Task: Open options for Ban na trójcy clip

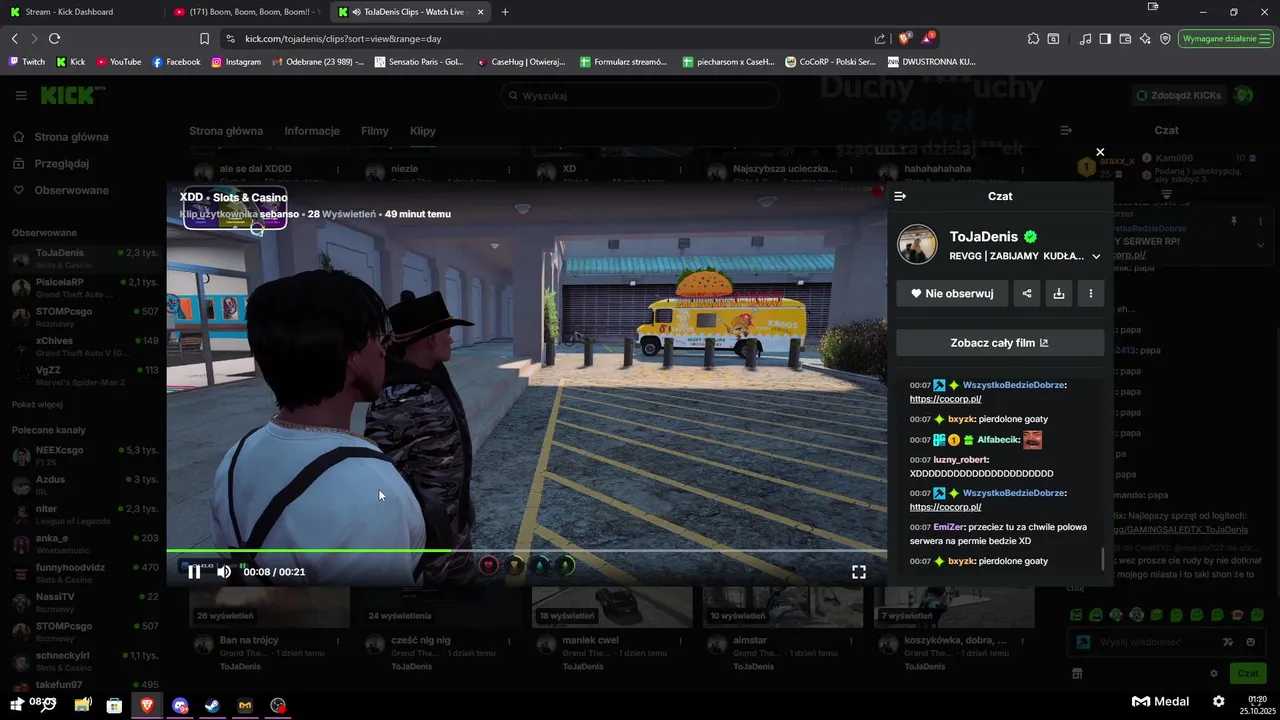Action: 338,640
